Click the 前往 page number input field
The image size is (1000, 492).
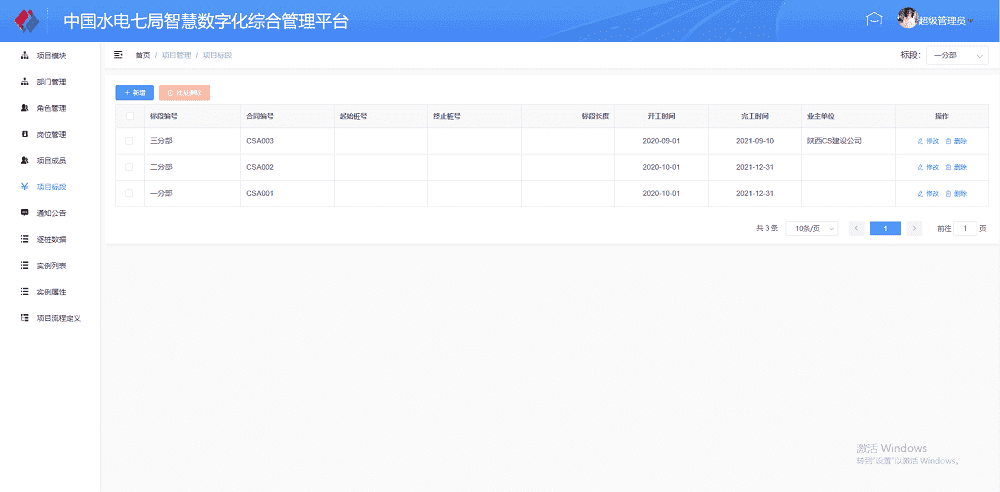[964, 229]
